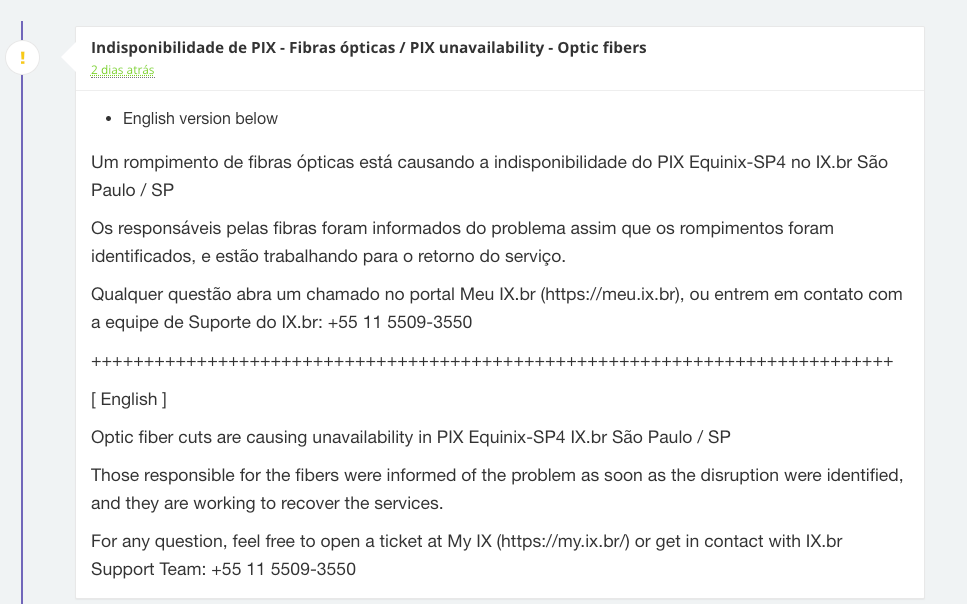Click the incident card header area

[500, 57]
